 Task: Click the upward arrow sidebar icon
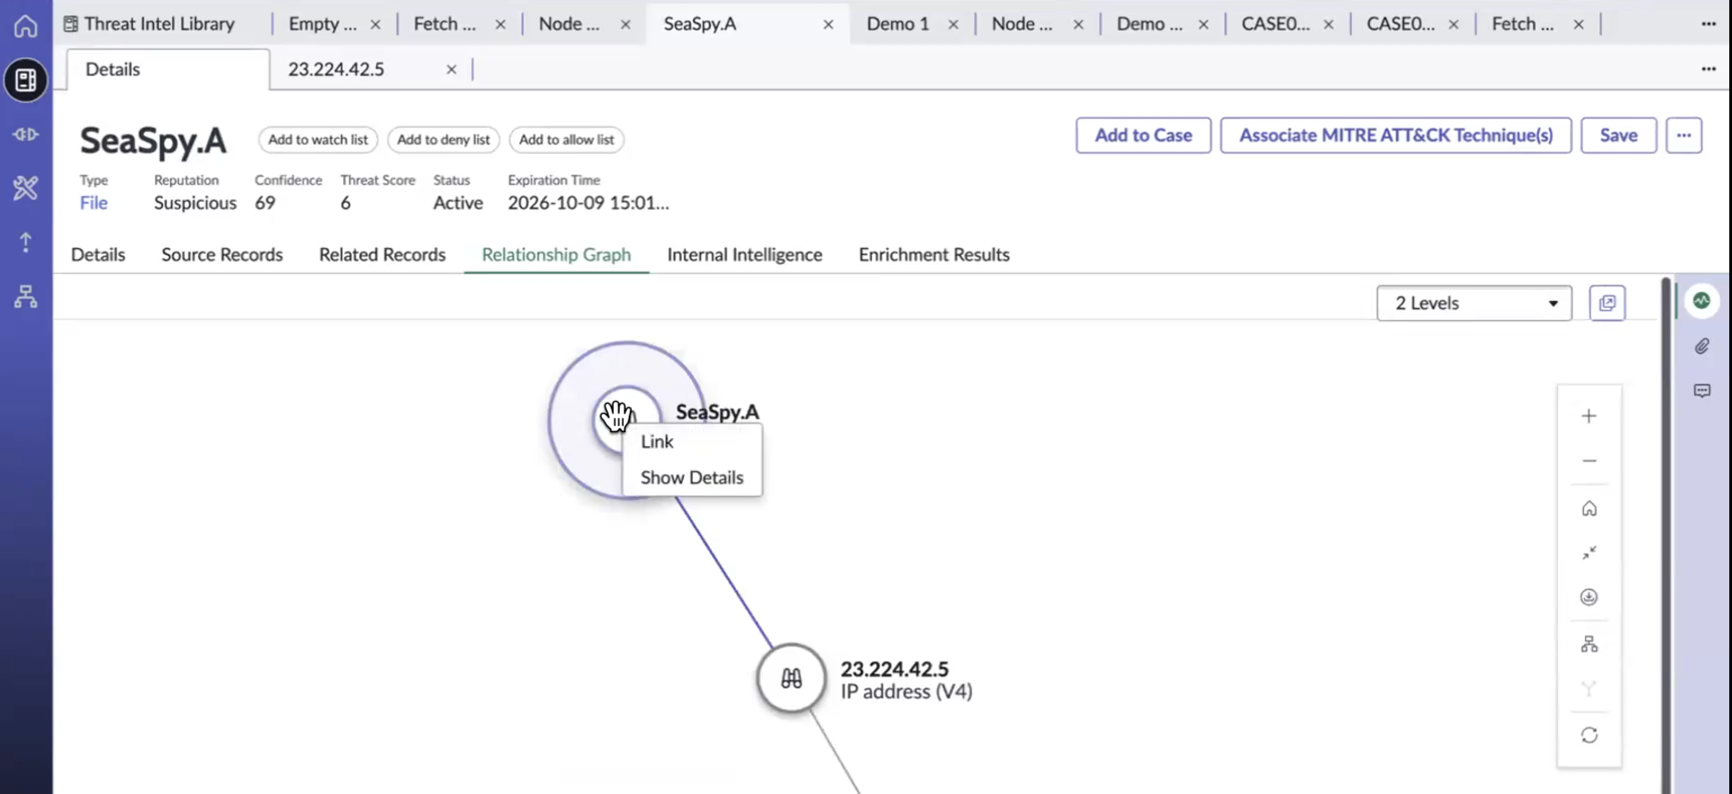(26, 242)
